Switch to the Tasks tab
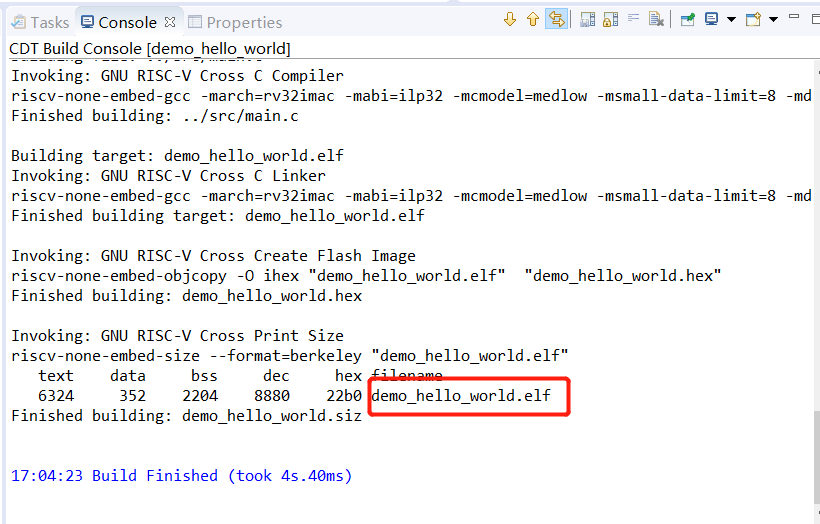Image resolution: width=820 pixels, height=524 pixels. 41,22
